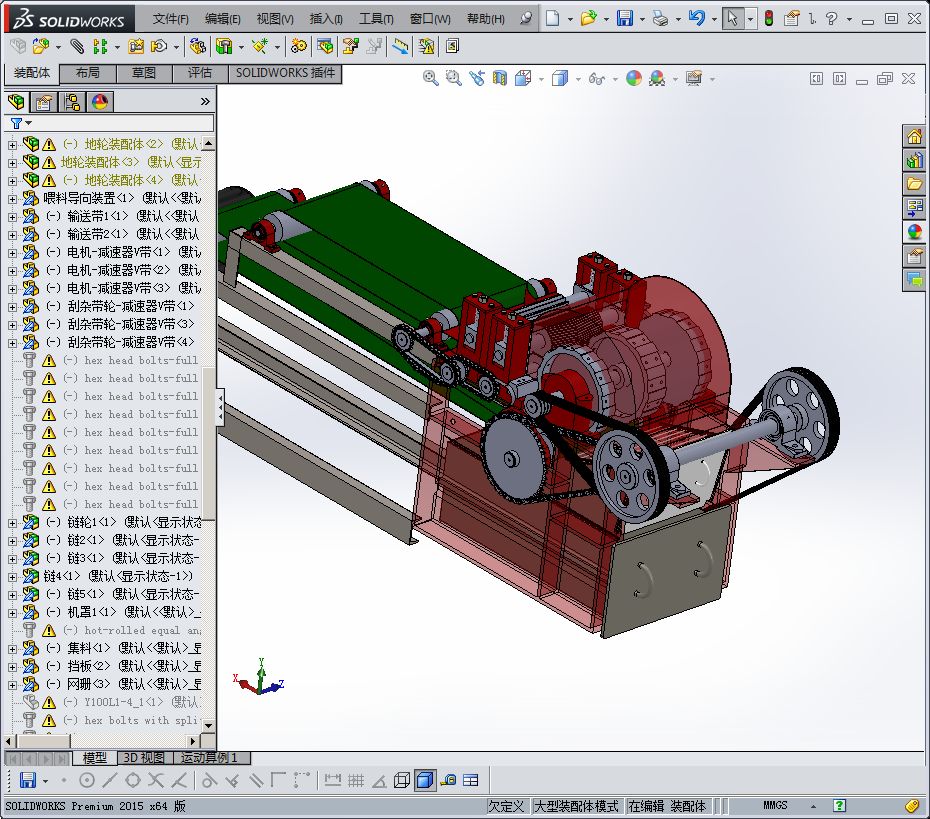Expand 链轮1<1> tree node
Screen dimensions: 930x819
[12, 523]
